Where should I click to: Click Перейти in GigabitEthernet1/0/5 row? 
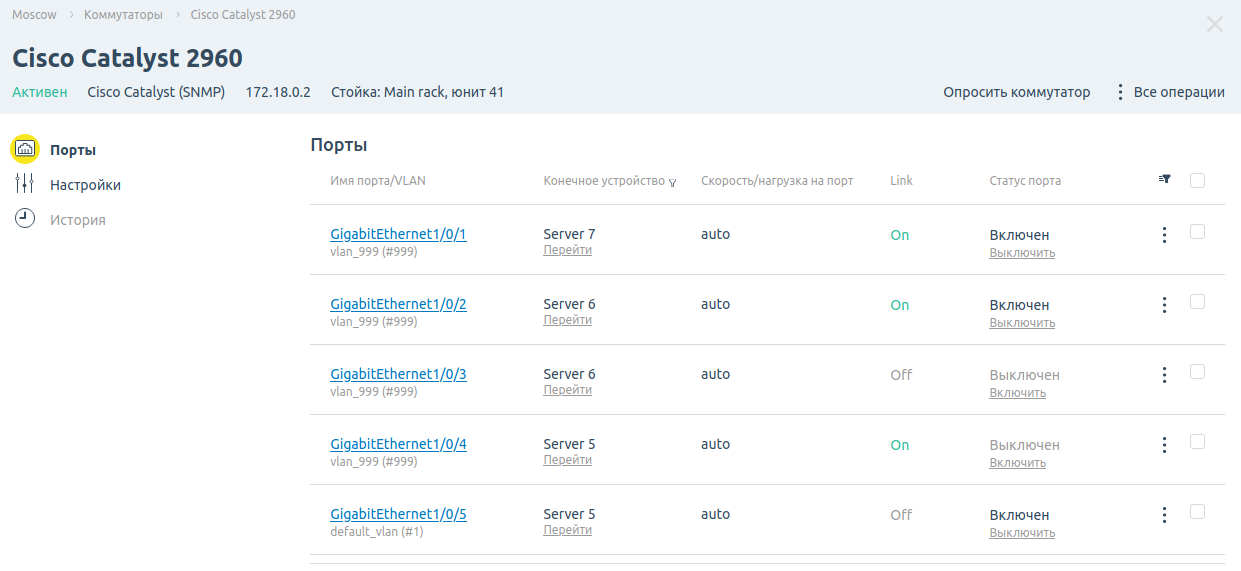(567, 530)
